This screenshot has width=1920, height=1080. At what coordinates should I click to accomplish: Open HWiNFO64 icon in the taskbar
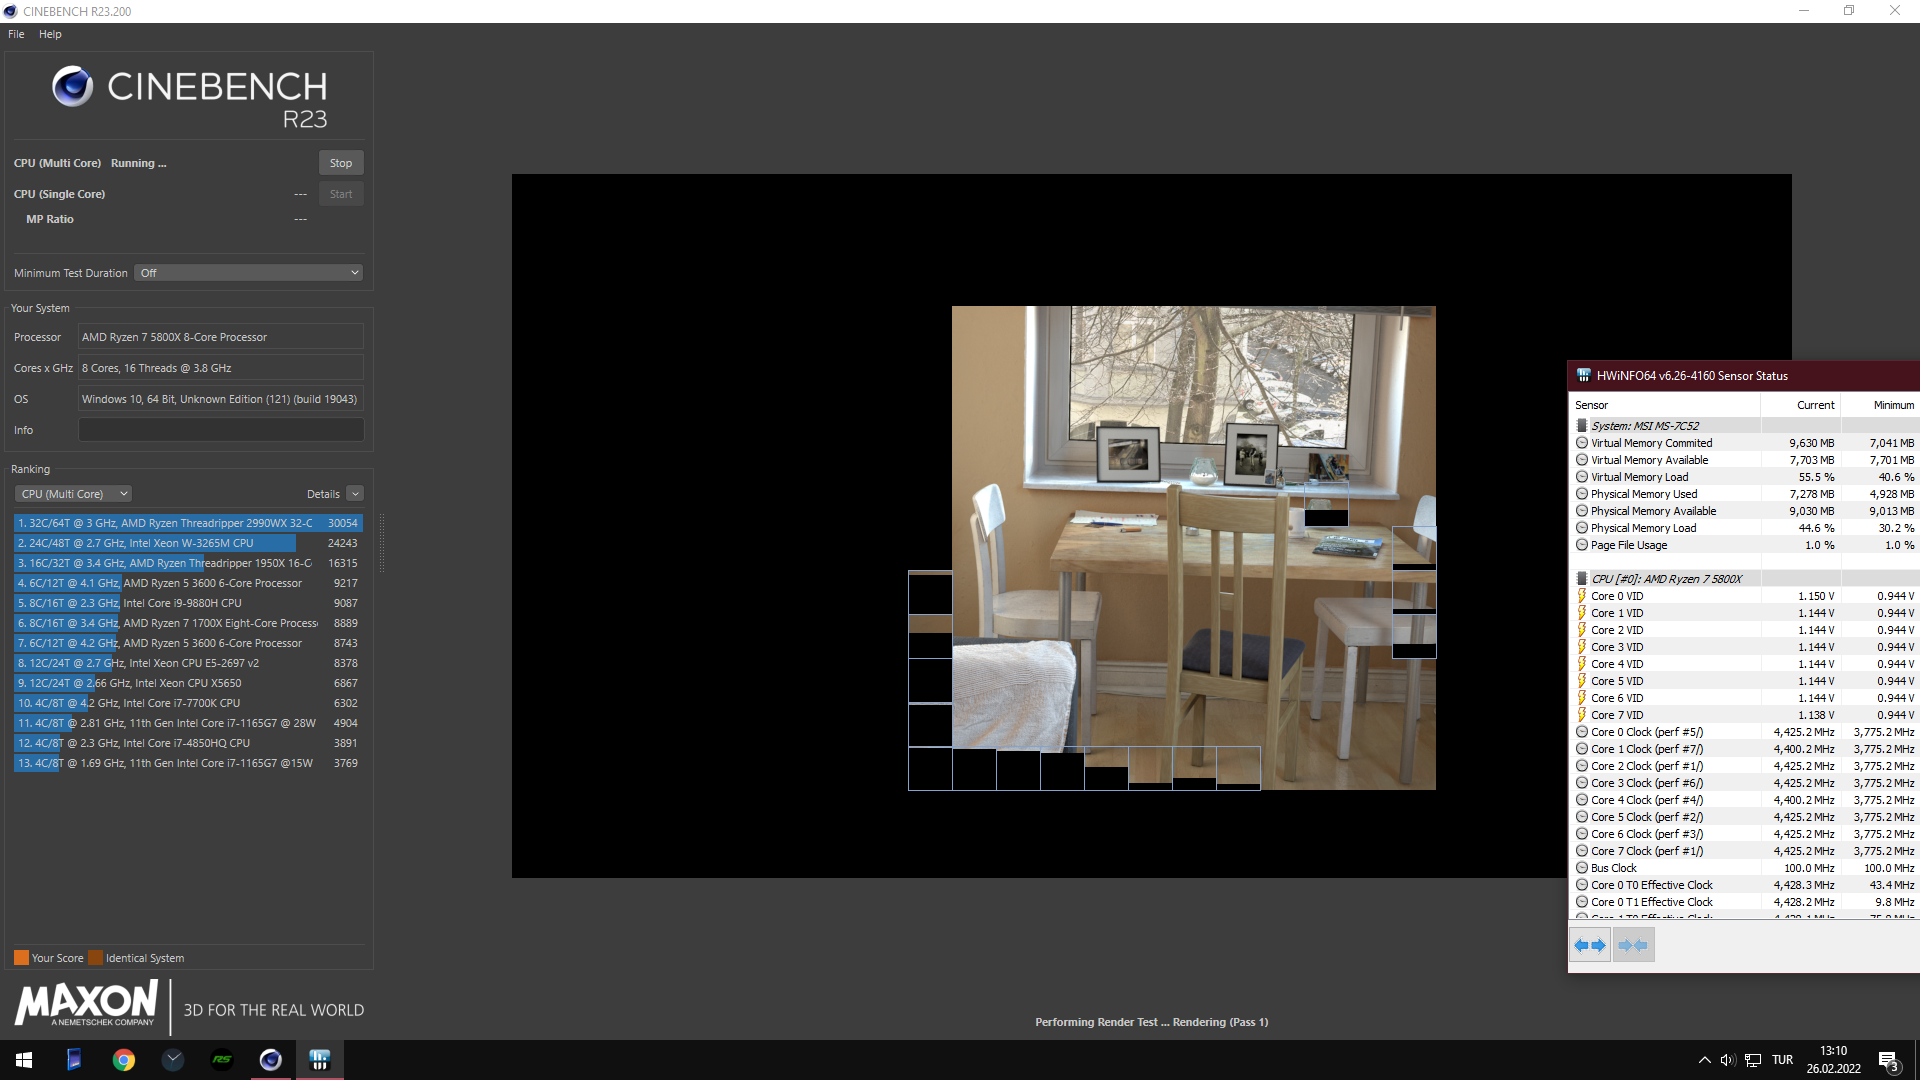click(x=320, y=1060)
